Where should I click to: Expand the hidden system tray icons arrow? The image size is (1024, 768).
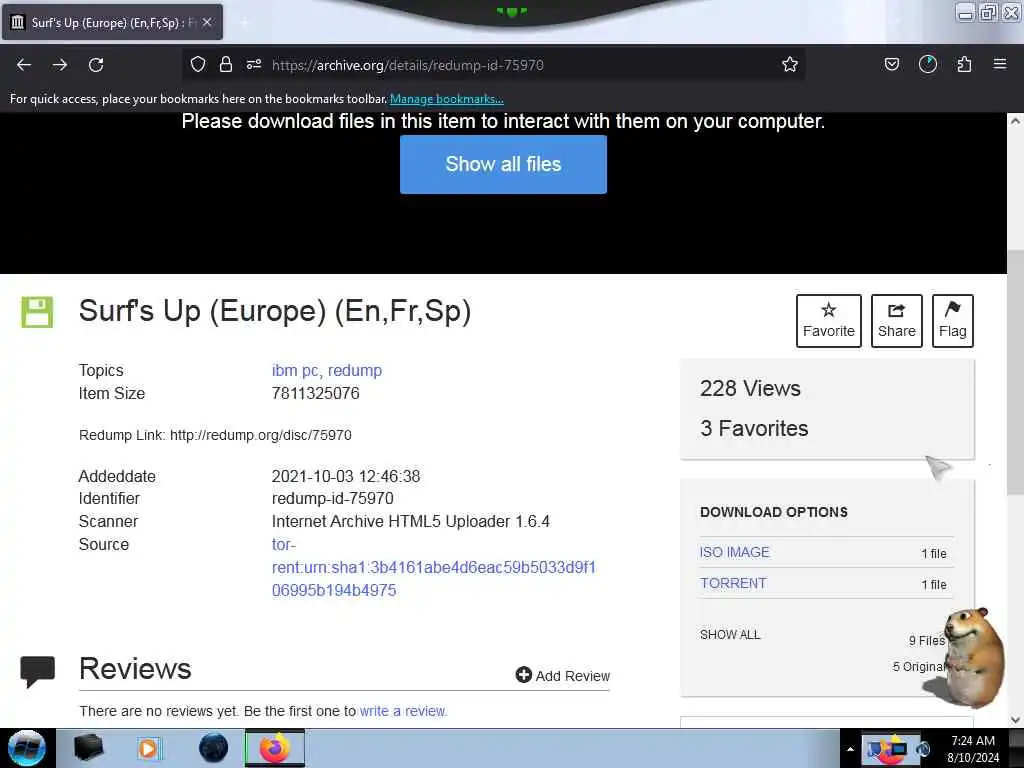pyautogui.click(x=850, y=749)
